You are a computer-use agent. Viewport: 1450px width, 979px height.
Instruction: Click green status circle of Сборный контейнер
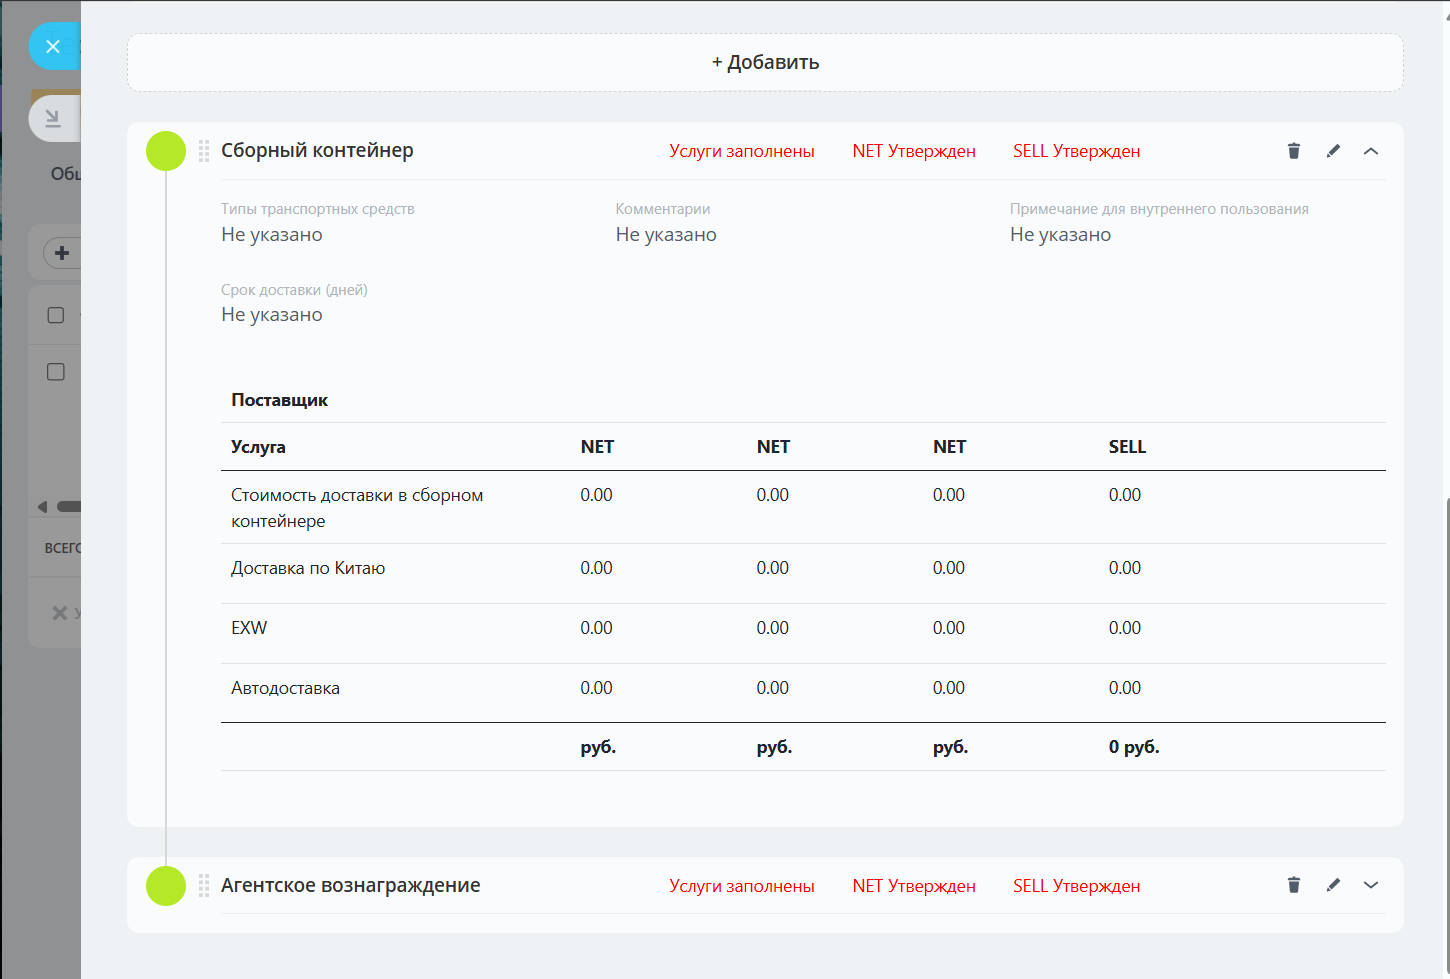[x=166, y=151]
